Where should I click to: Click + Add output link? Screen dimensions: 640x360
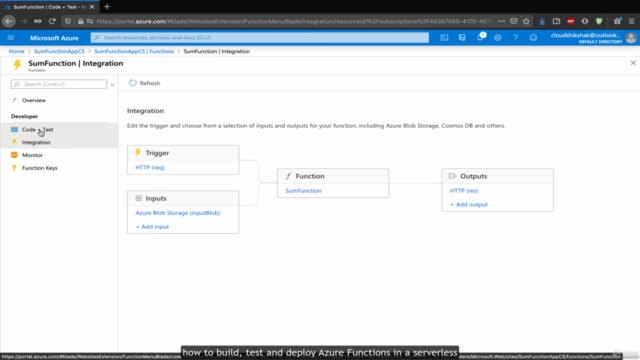pos(469,204)
